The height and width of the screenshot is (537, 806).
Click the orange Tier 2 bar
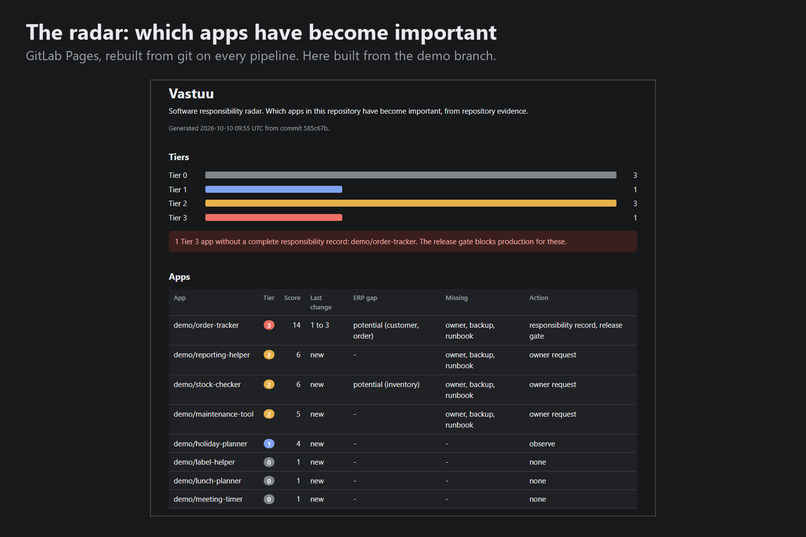411,203
